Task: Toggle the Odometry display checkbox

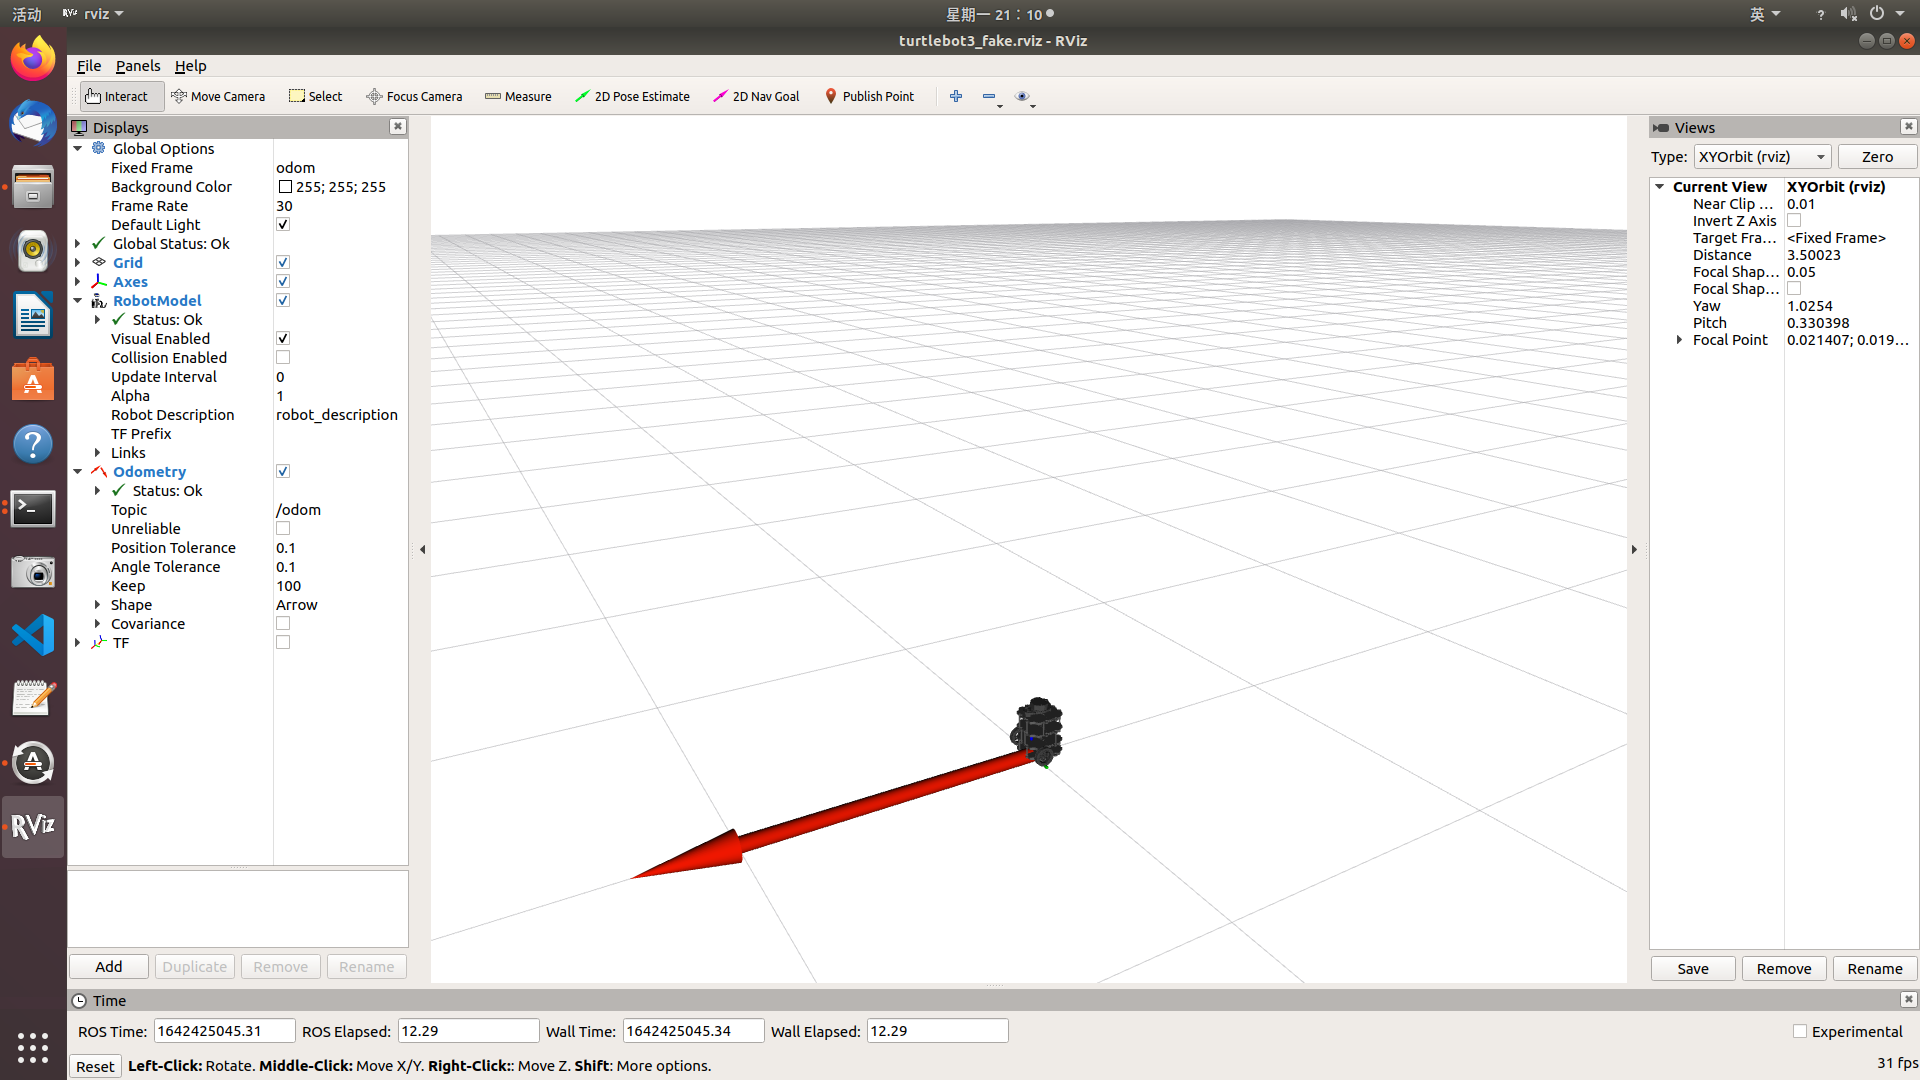Action: point(283,471)
